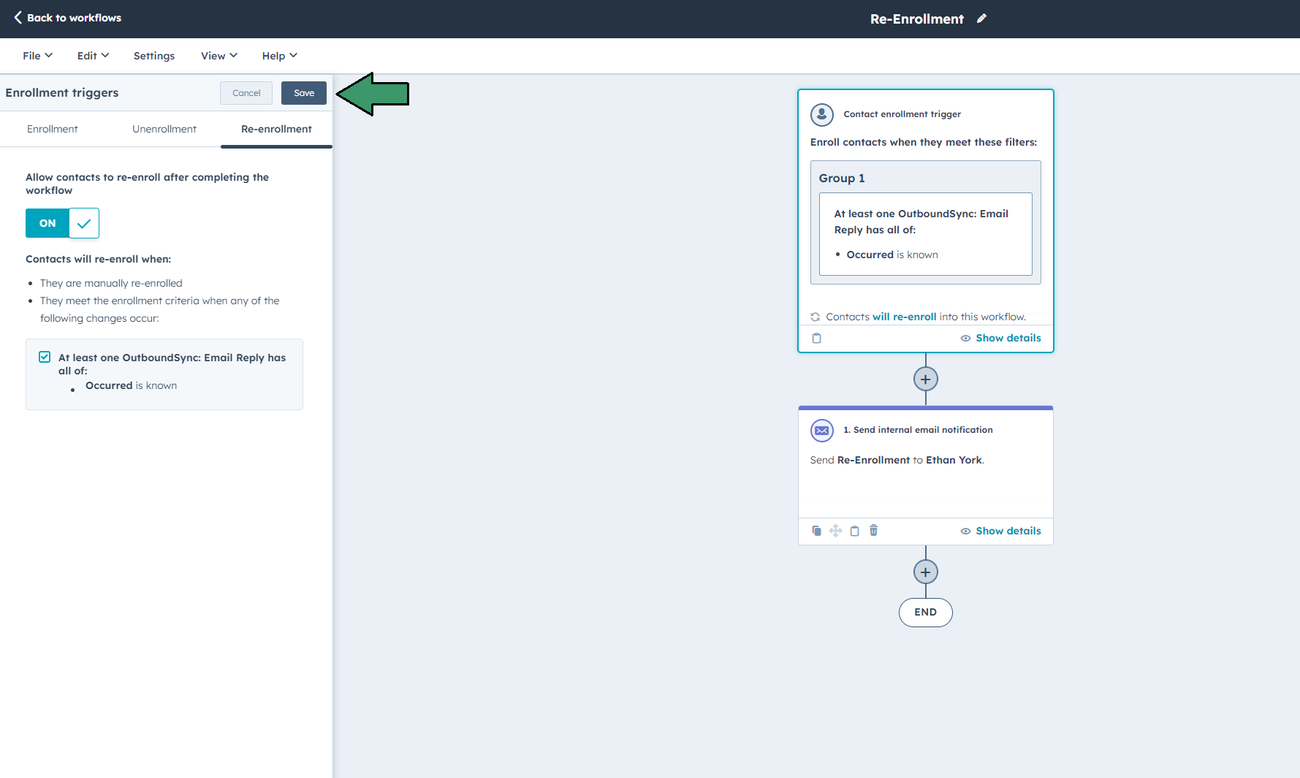The image size is (1300, 778).
Task: Click the pencil icon to rename Re-Enrollment workflow
Action: point(981,17)
